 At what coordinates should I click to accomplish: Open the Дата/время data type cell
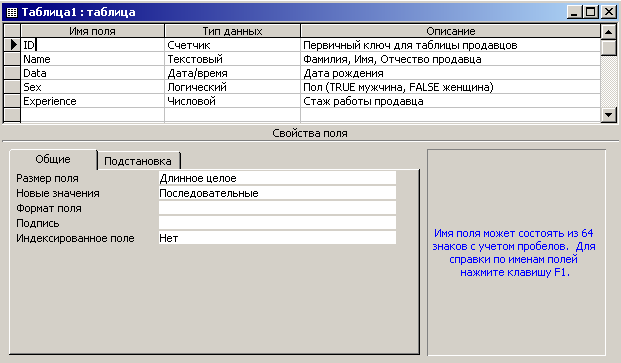click(232, 73)
